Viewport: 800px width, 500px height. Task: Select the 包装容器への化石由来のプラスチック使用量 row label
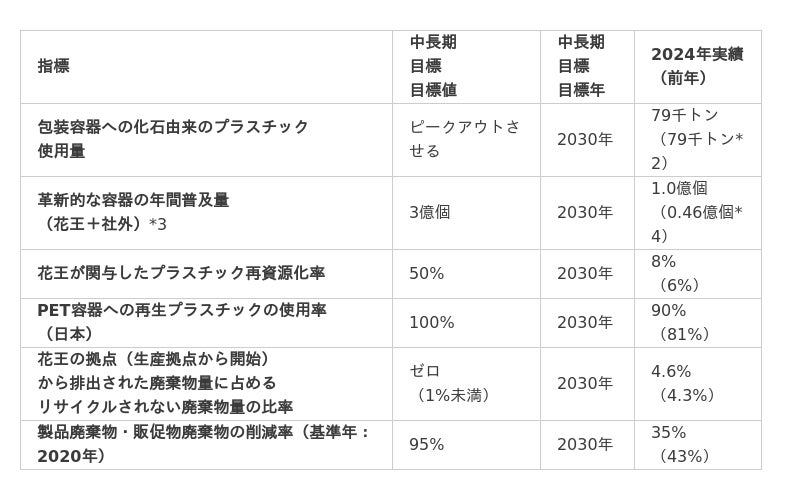coord(173,139)
